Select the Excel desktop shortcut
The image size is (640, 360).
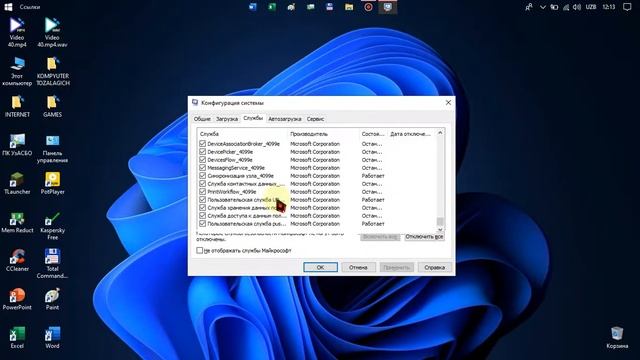(17, 338)
